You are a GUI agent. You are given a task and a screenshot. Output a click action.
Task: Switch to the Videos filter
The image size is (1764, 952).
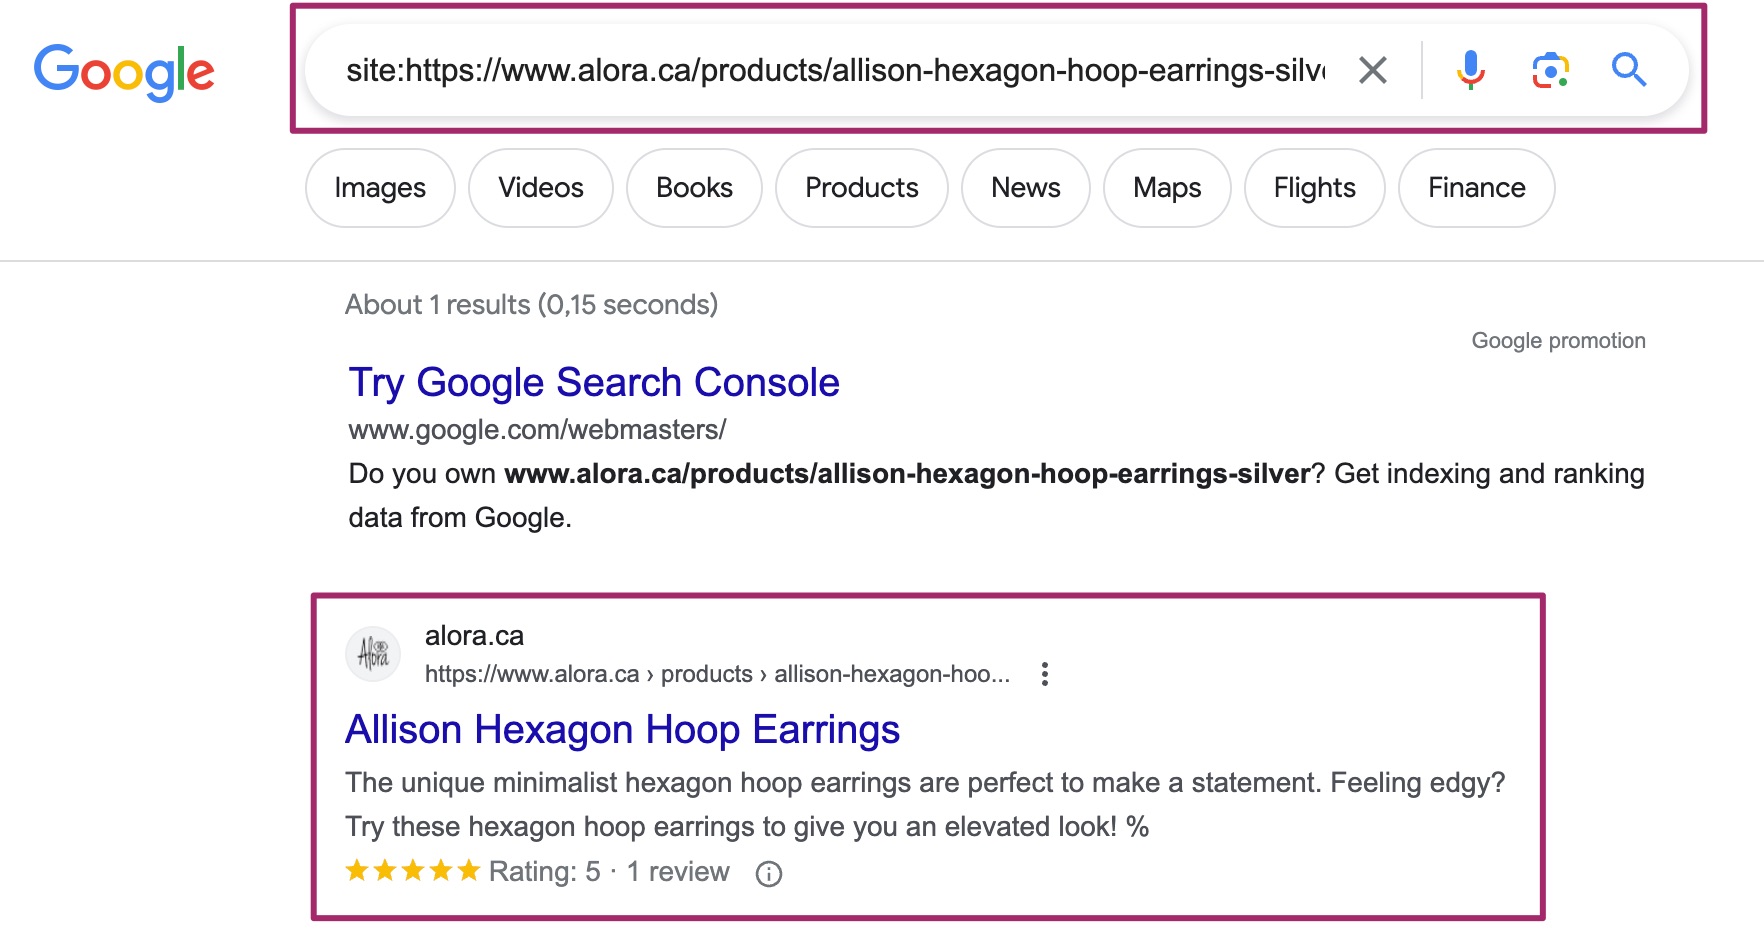541,188
